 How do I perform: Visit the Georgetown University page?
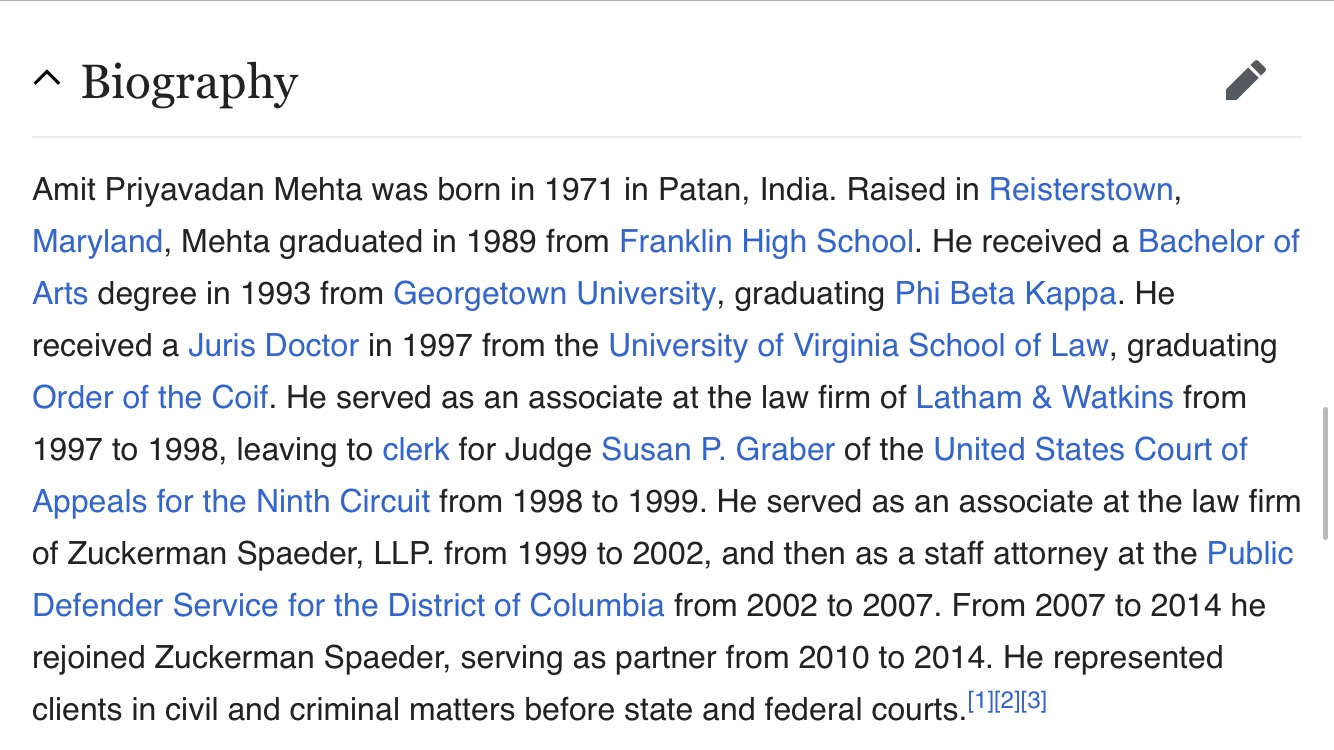pos(554,293)
